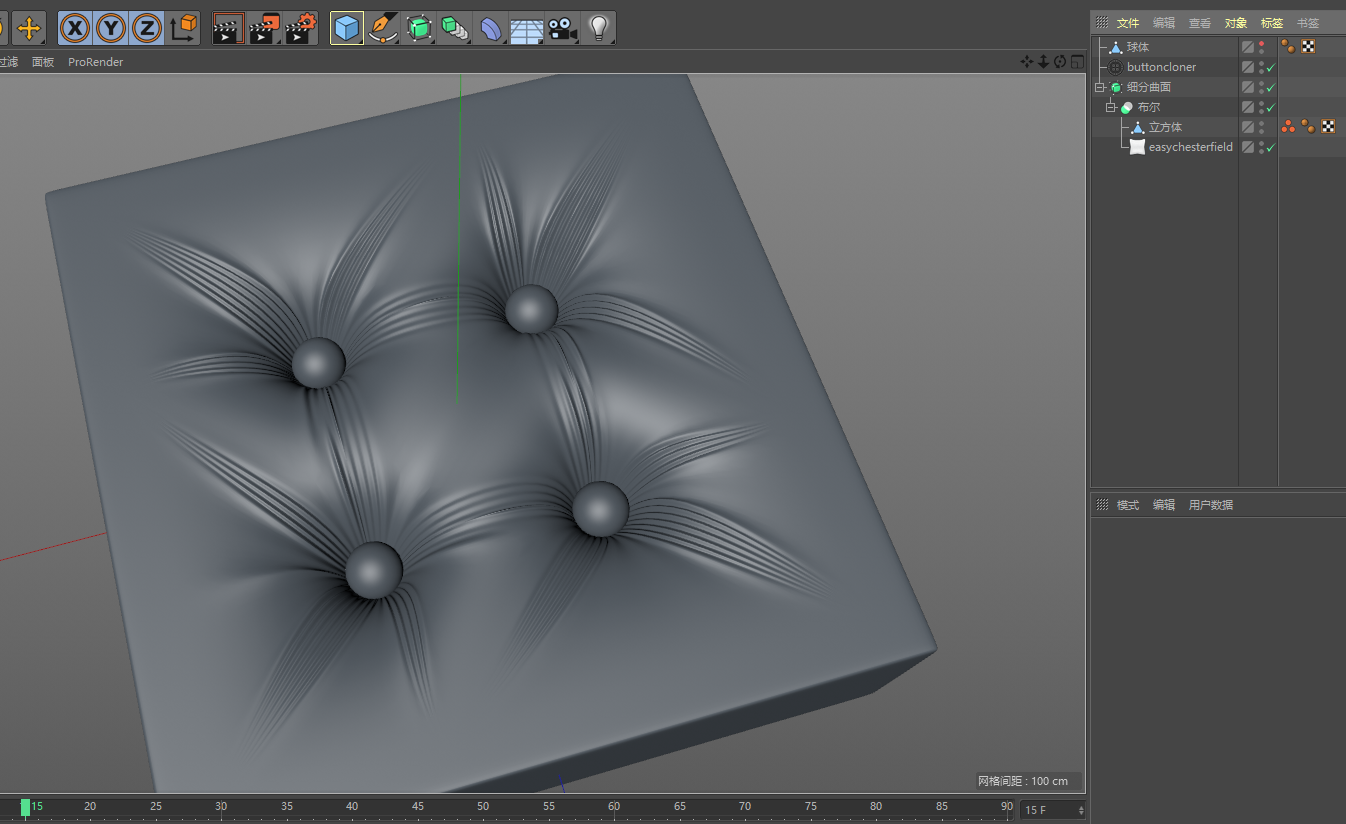Screen dimensions: 1346x824
Task: Add a light with the bulb icon
Action: (598, 28)
